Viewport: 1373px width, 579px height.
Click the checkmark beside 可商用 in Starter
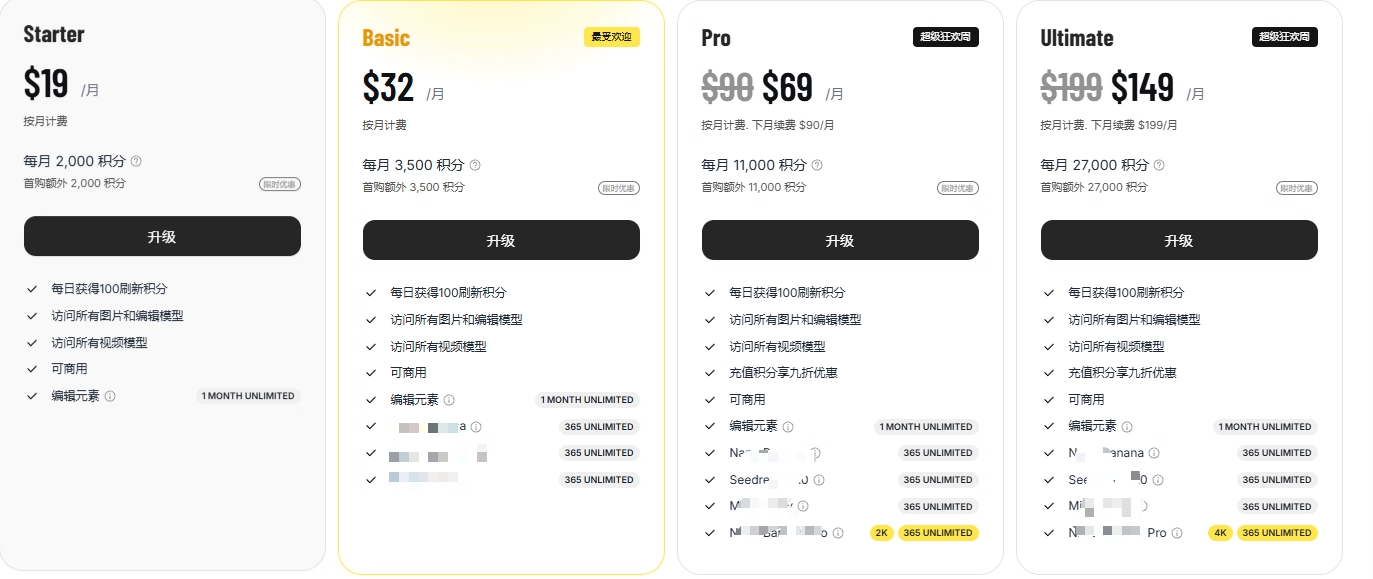click(33, 369)
